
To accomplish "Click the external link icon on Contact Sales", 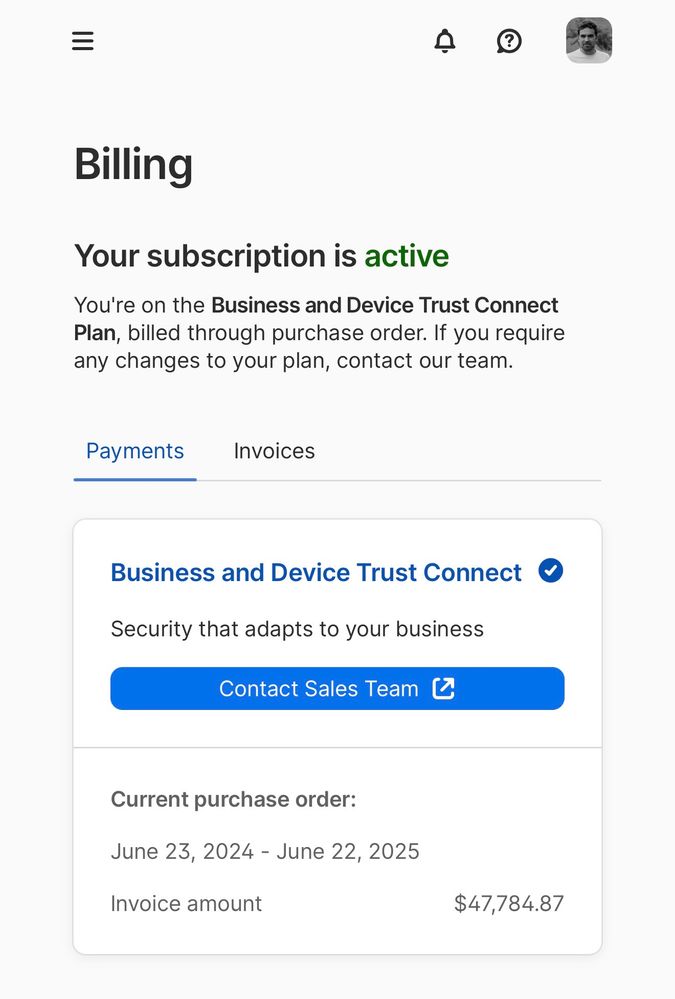I will (x=443, y=688).
